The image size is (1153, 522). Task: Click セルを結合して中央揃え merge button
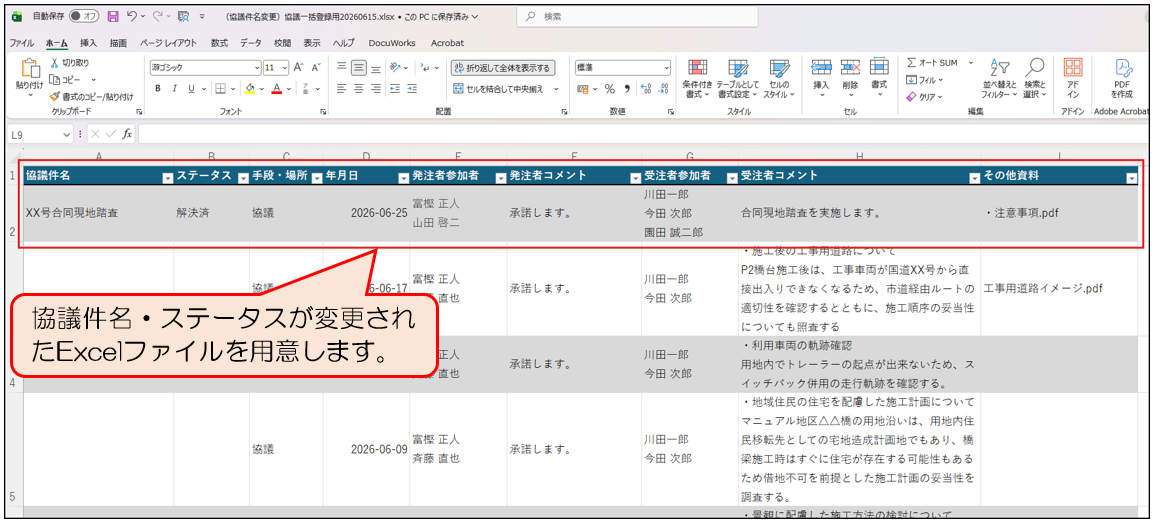(x=499, y=88)
